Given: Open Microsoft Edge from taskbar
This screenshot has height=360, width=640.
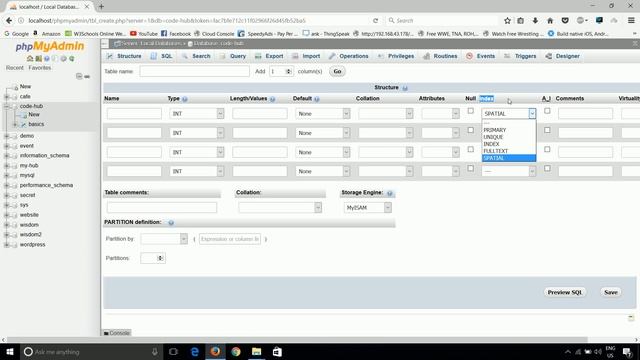Looking at the screenshot, I should [195, 352].
